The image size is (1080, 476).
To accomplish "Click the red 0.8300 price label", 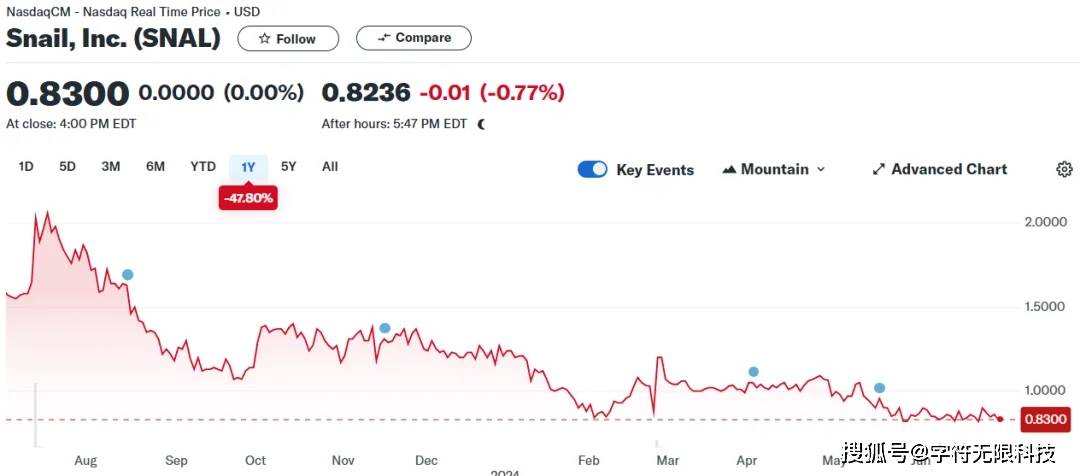I will (x=1046, y=419).
